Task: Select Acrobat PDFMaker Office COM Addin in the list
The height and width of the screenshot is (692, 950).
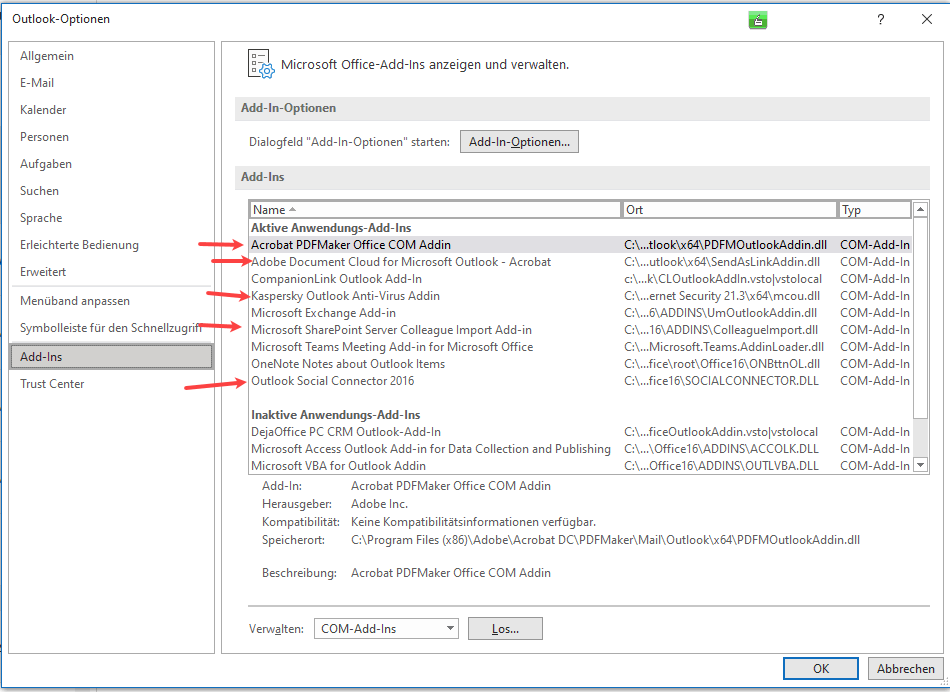Action: (580, 245)
